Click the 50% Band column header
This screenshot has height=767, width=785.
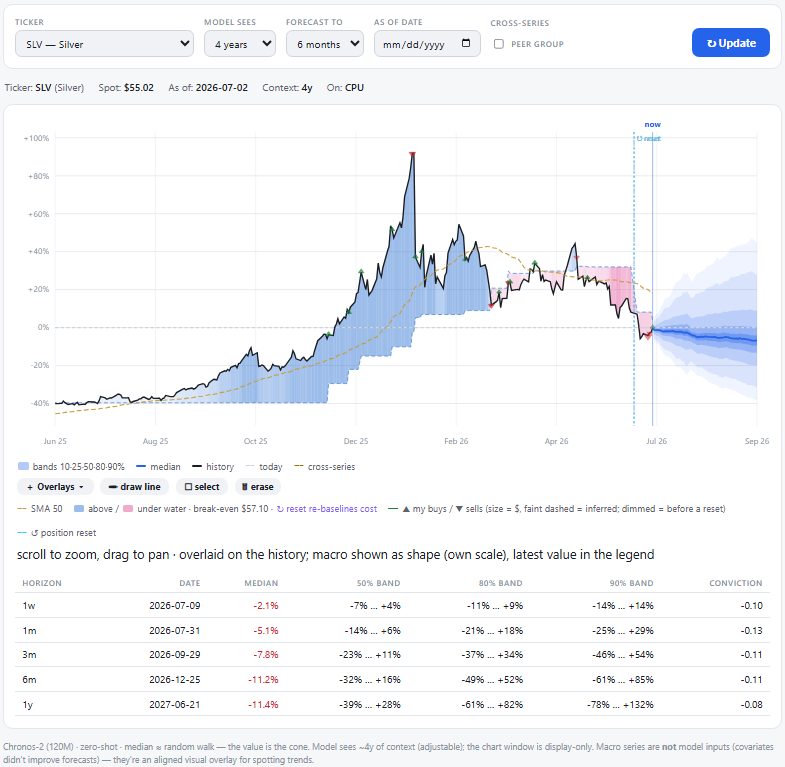(378, 583)
